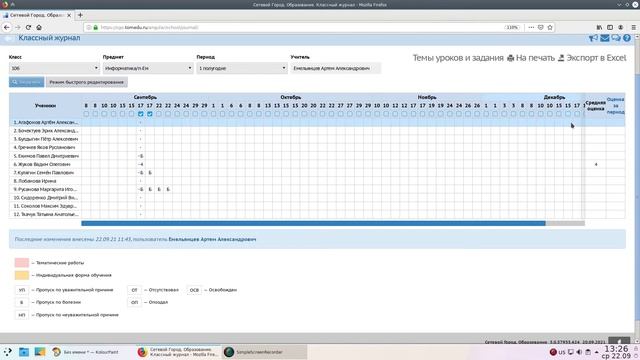Viewport: 640px width, 360px height.
Task: Switch to SimpleScreenRecorder in the taskbar
Action: click(264, 352)
